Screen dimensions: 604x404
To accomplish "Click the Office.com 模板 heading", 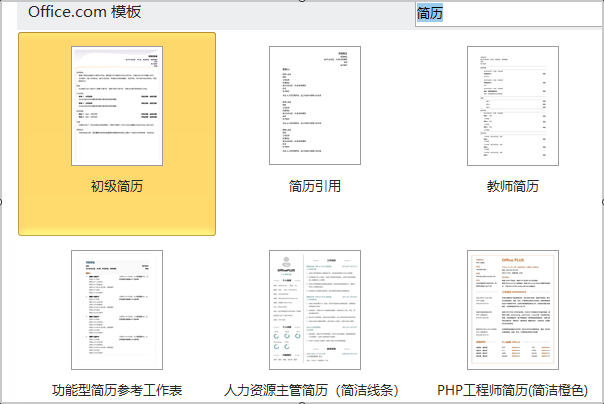I will point(84,12).
